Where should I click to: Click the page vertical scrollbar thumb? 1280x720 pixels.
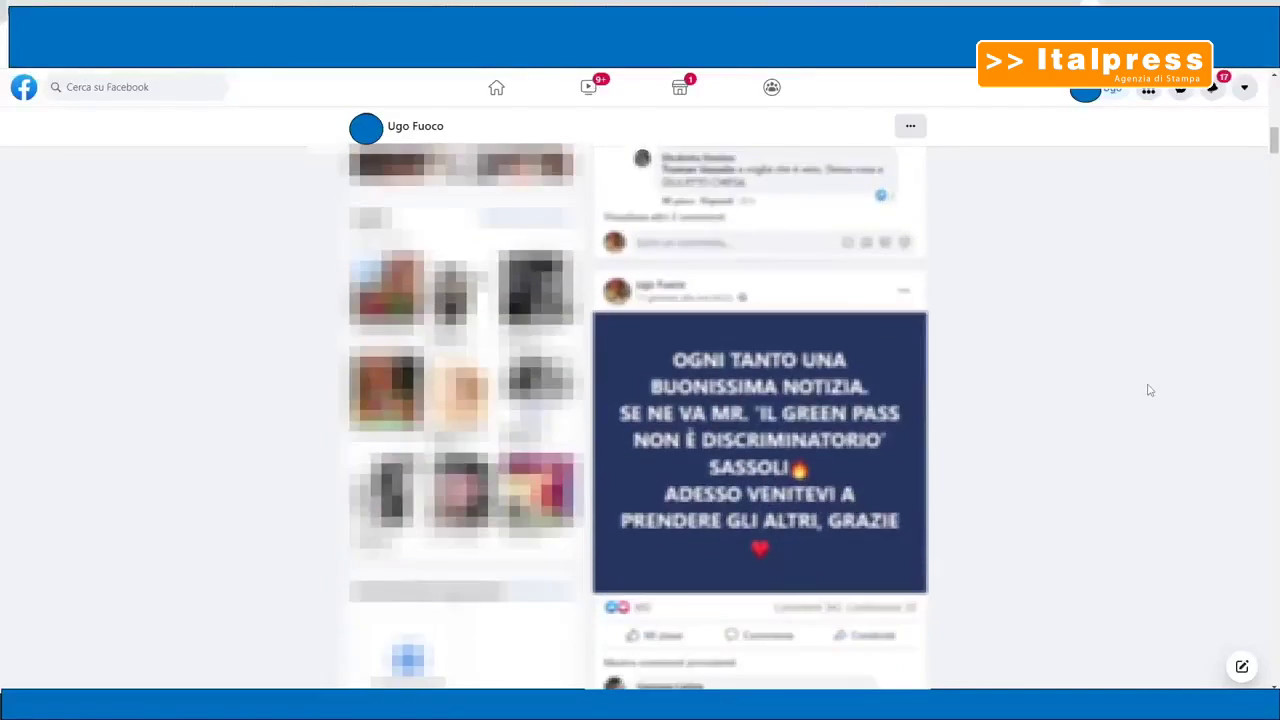[1273, 140]
